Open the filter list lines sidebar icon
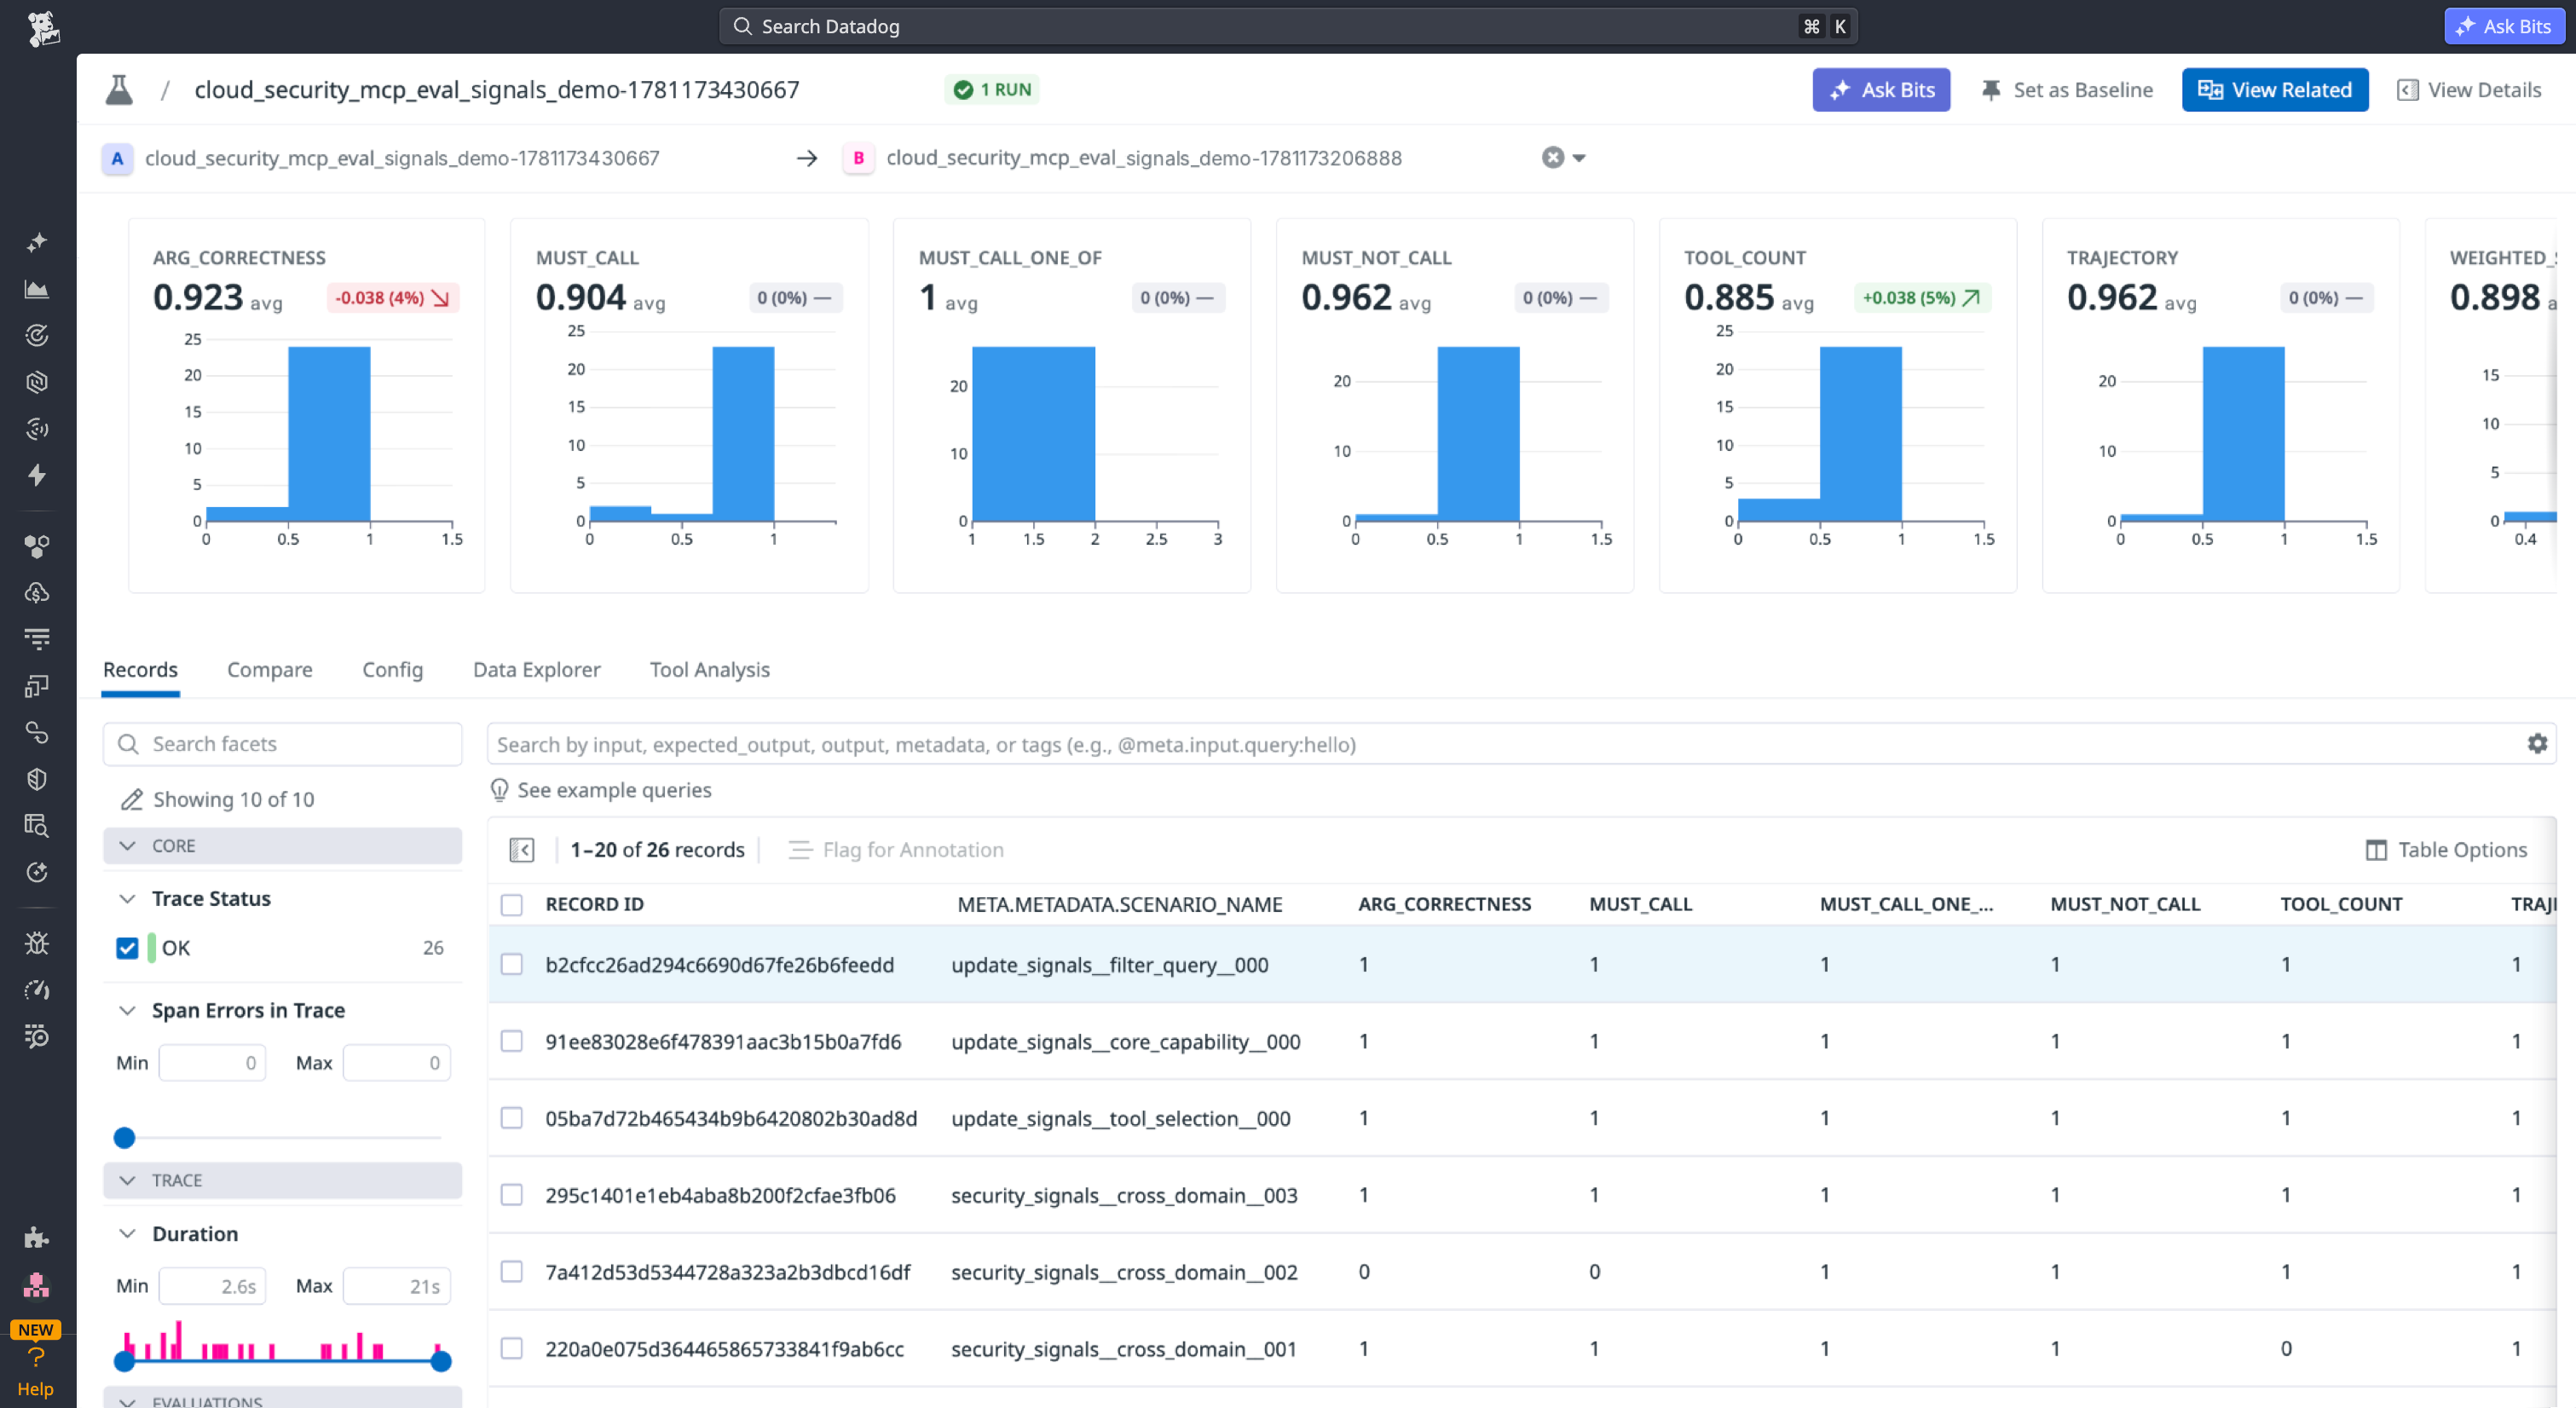 pyautogui.click(x=37, y=639)
